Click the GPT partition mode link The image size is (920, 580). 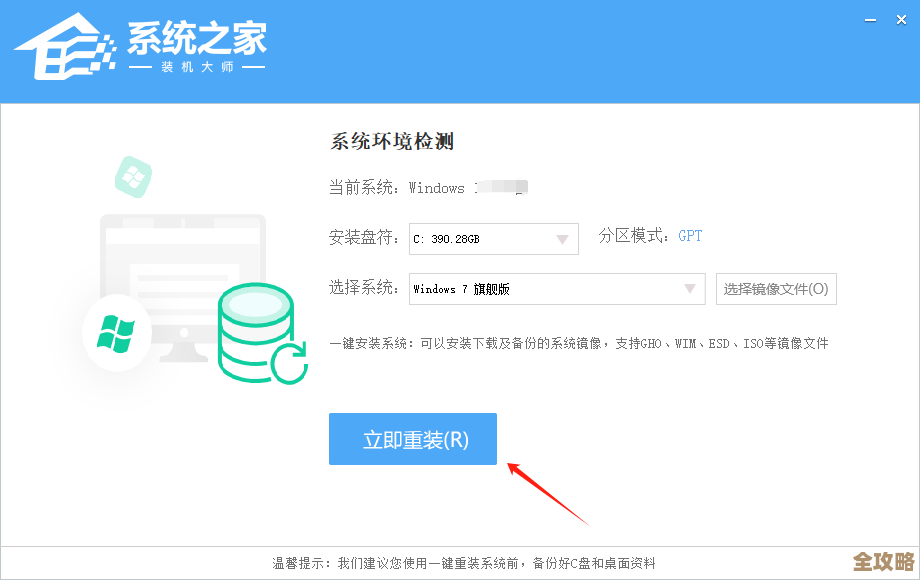click(x=689, y=236)
